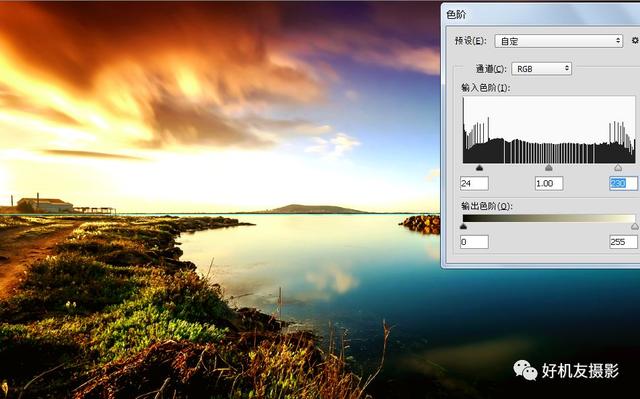Click the black output levels slider handle

pos(463,226)
